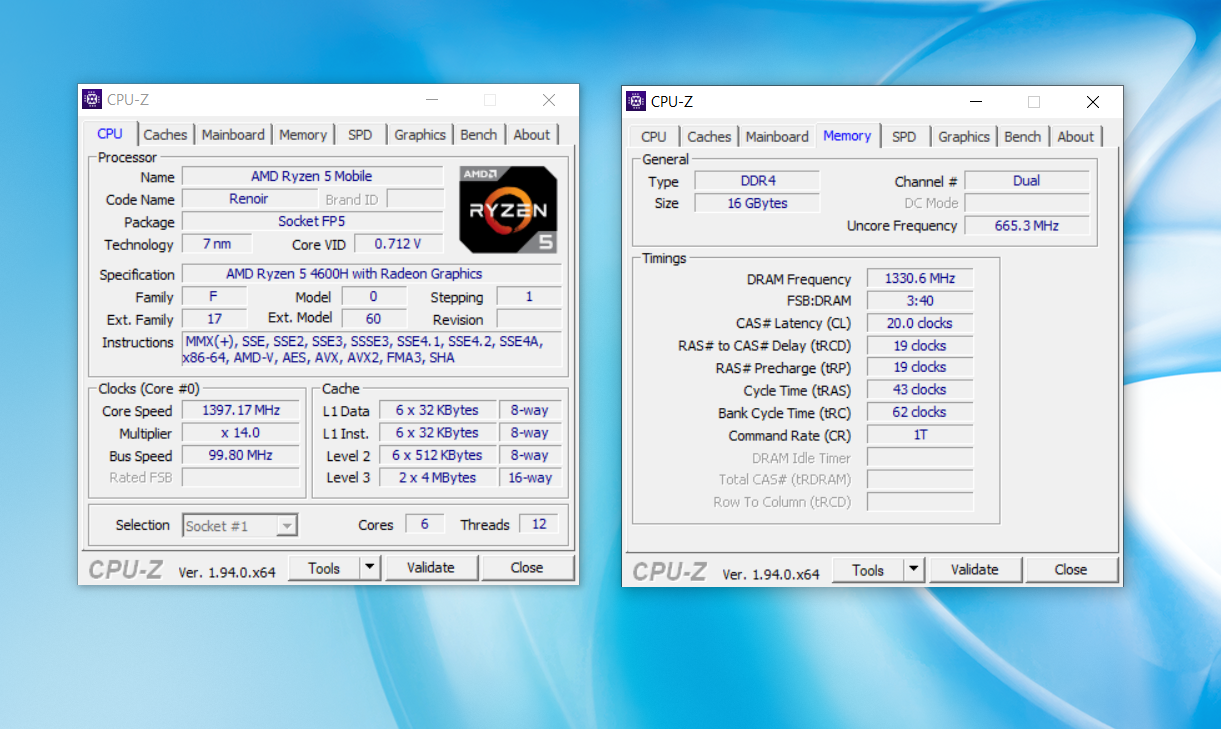The width and height of the screenshot is (1221, 729).
Task: Click Validate button in right CPU-Z window
Action: (x=975, y=570)
